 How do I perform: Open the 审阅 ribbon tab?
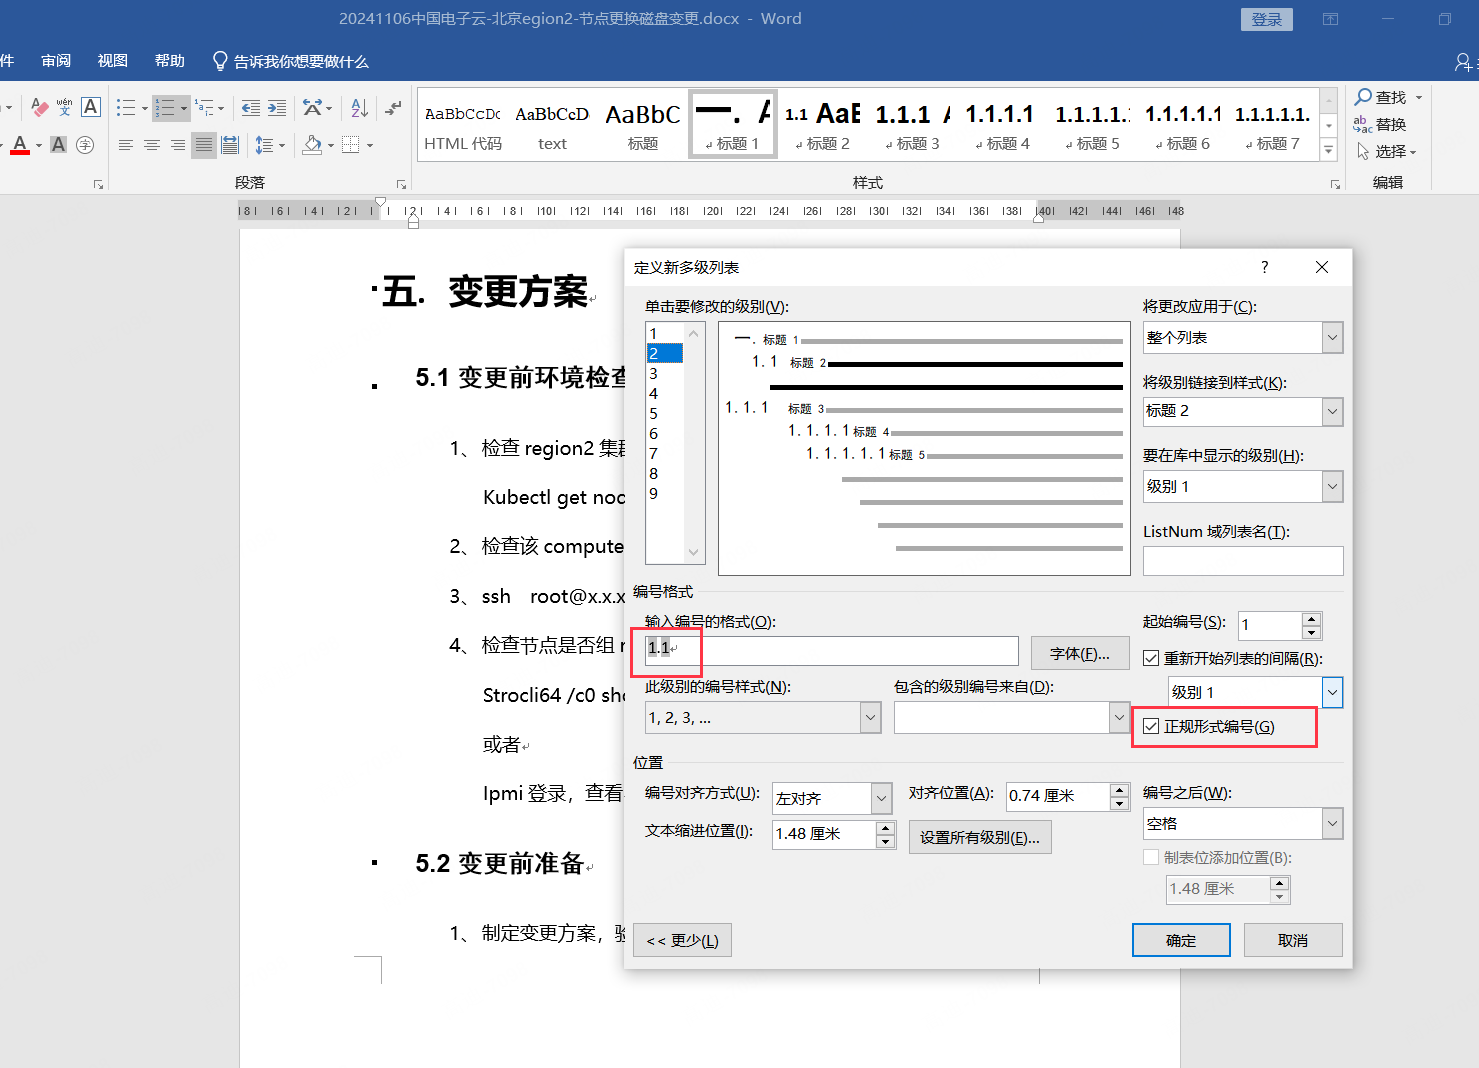tap(56, 61)
